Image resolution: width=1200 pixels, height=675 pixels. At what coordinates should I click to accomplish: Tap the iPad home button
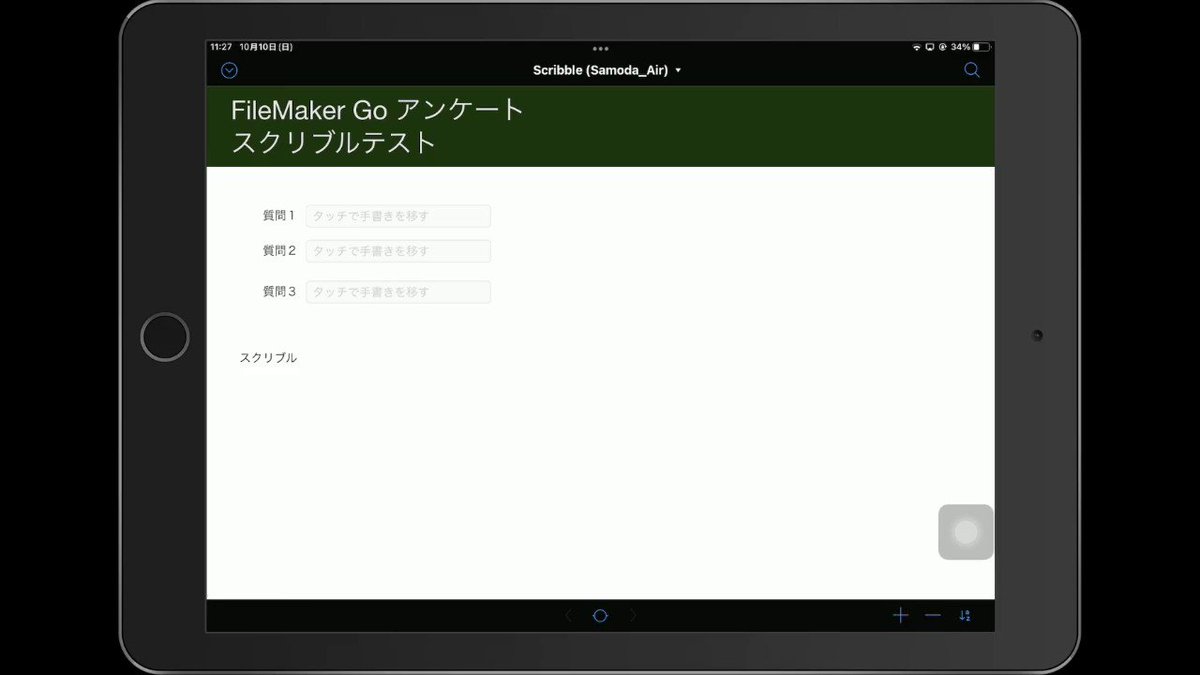click(x=165, y=337)
